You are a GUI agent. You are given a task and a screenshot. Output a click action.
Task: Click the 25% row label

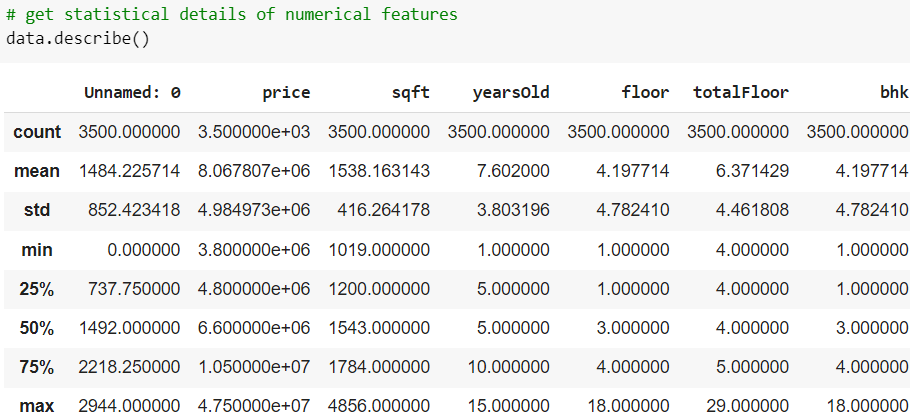(37, 288)
